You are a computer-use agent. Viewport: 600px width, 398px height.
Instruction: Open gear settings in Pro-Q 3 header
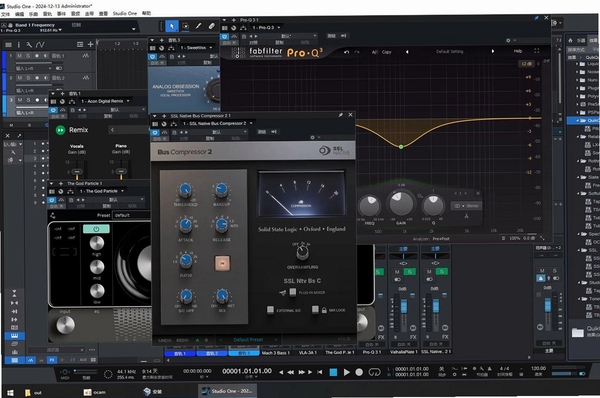(508, 40)
